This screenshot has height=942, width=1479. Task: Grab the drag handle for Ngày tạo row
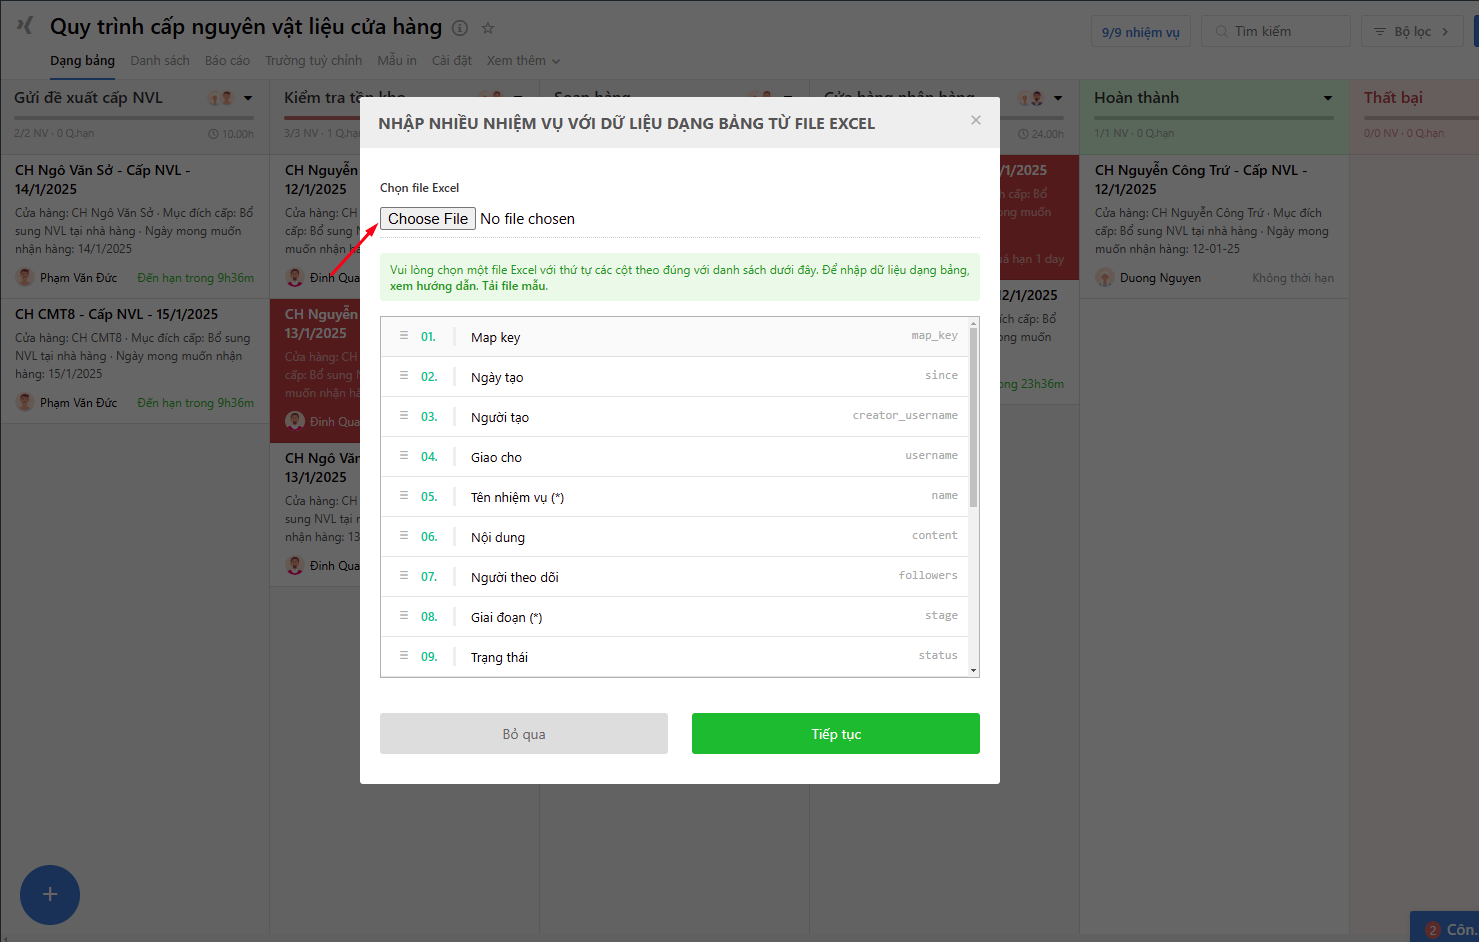coord(404,376)
